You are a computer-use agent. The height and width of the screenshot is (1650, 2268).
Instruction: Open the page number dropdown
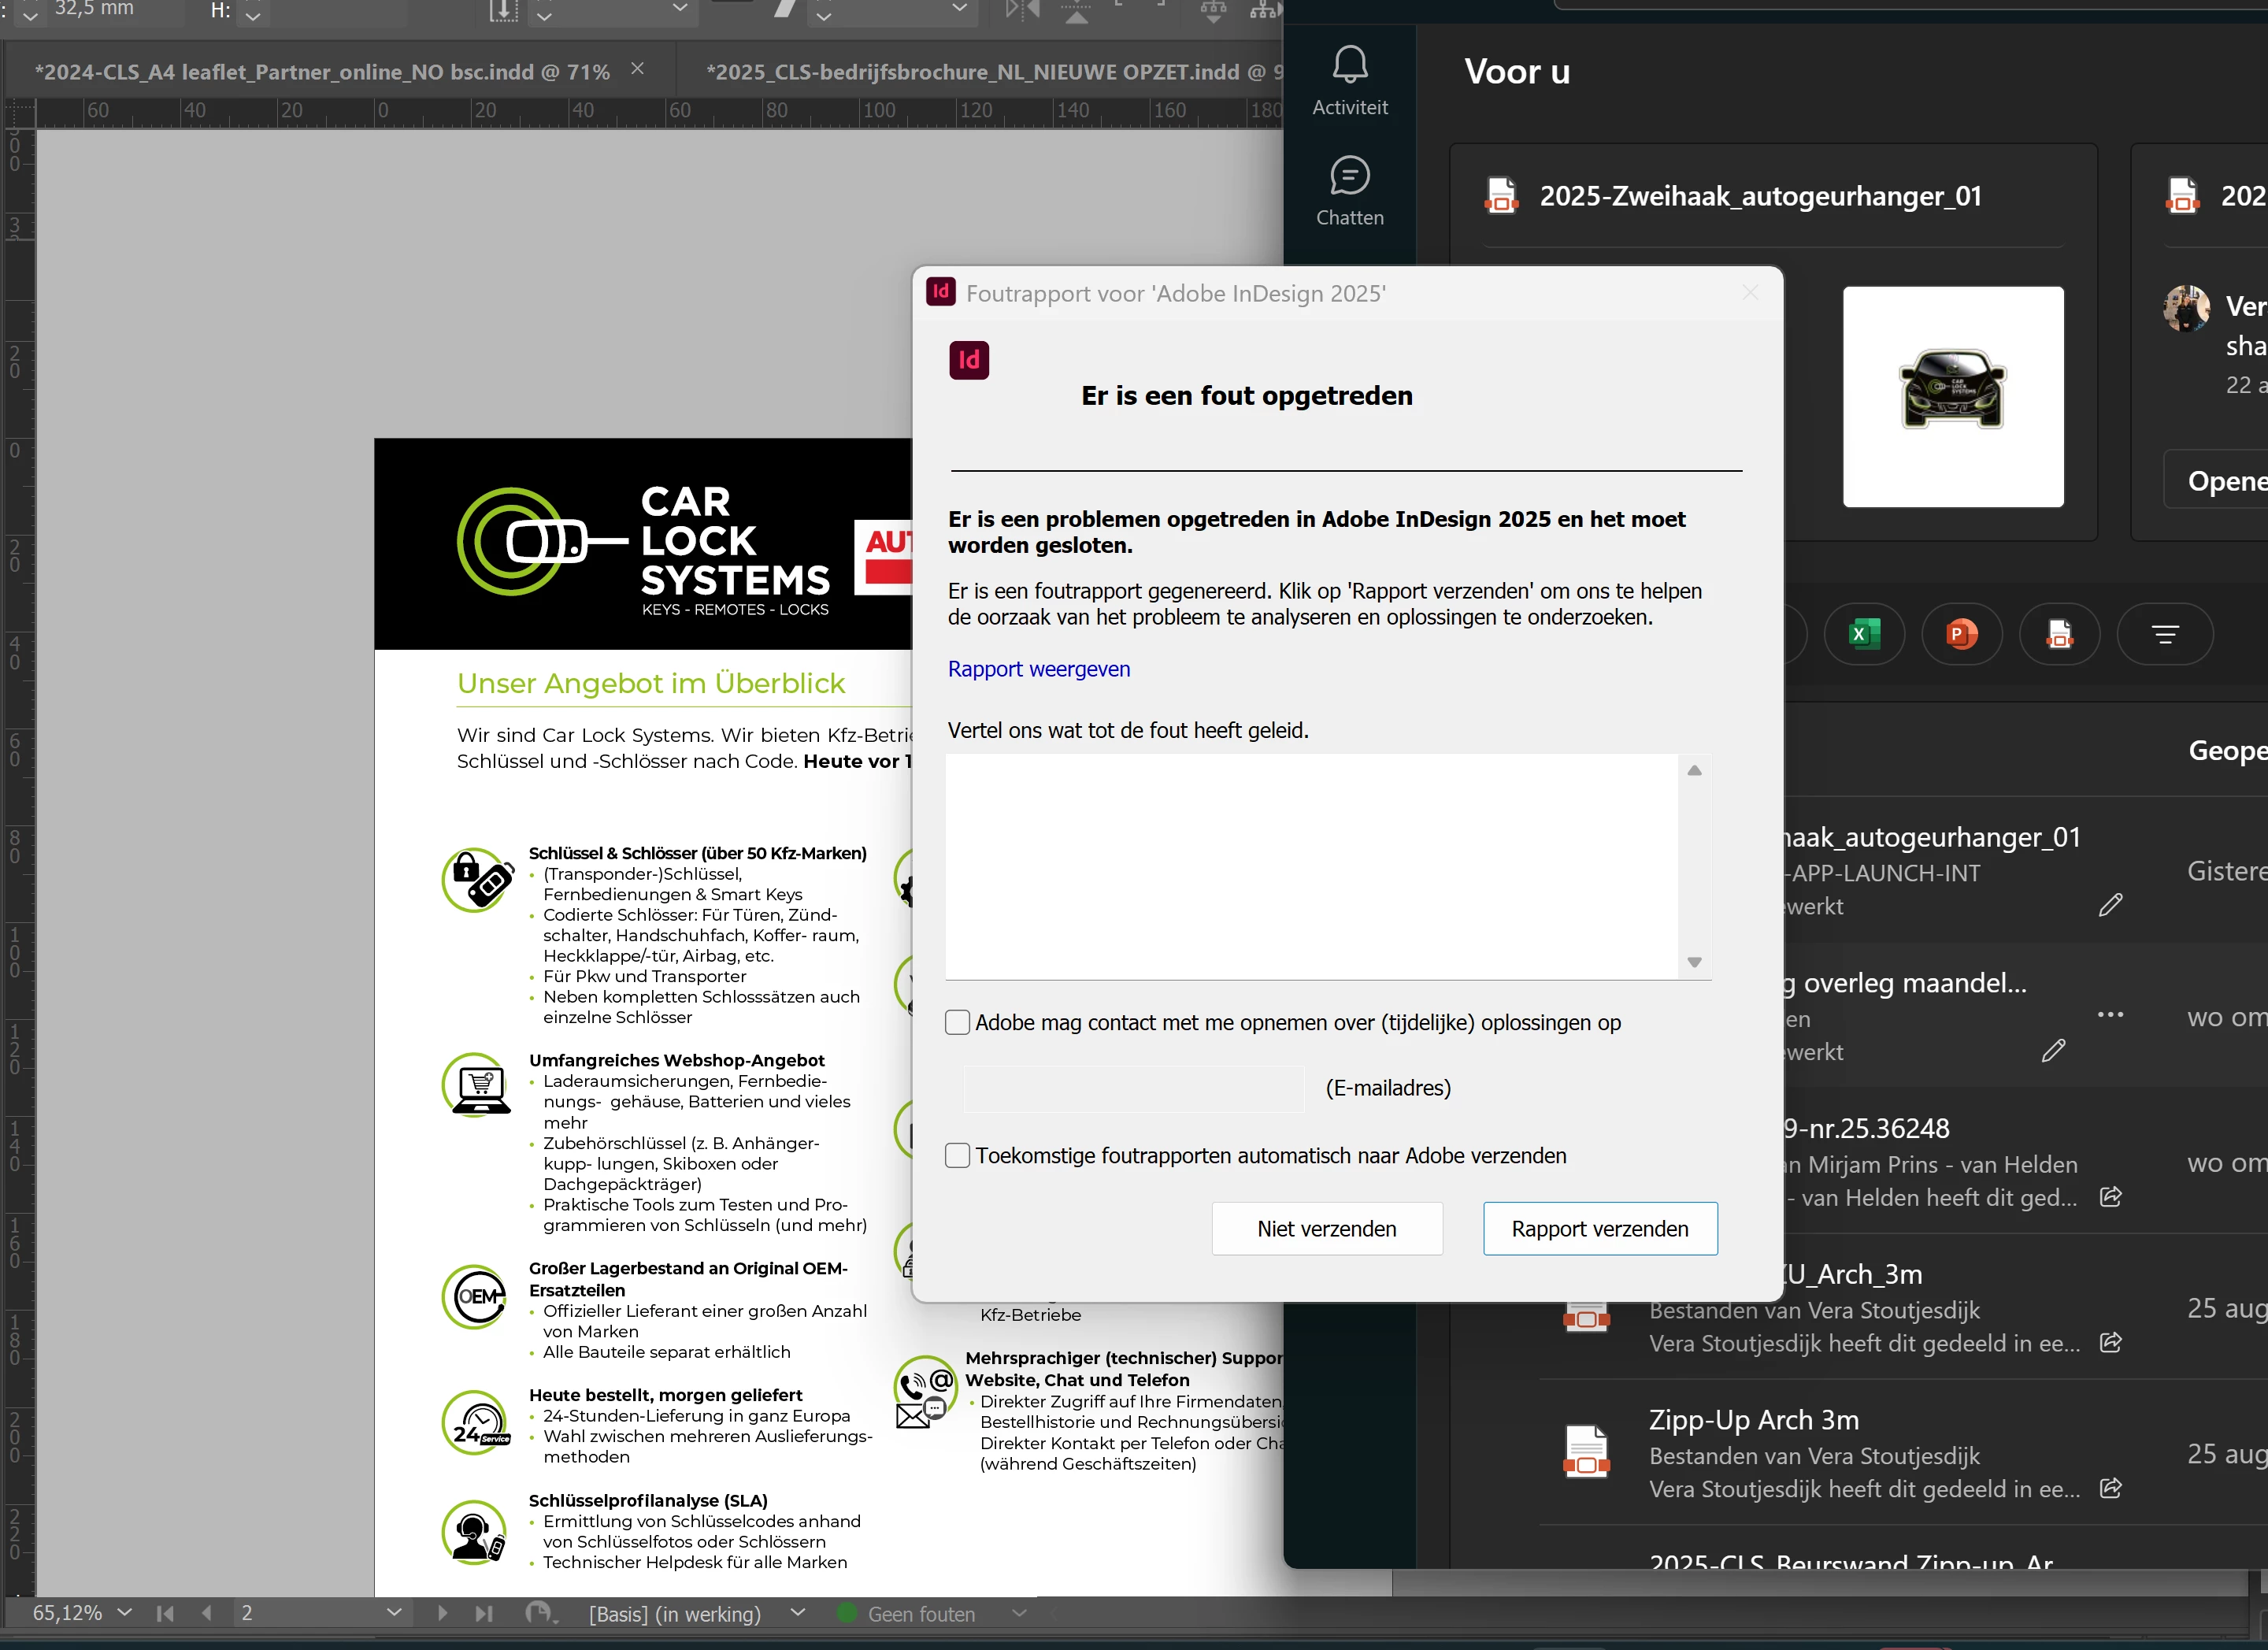click(394, 1612)
